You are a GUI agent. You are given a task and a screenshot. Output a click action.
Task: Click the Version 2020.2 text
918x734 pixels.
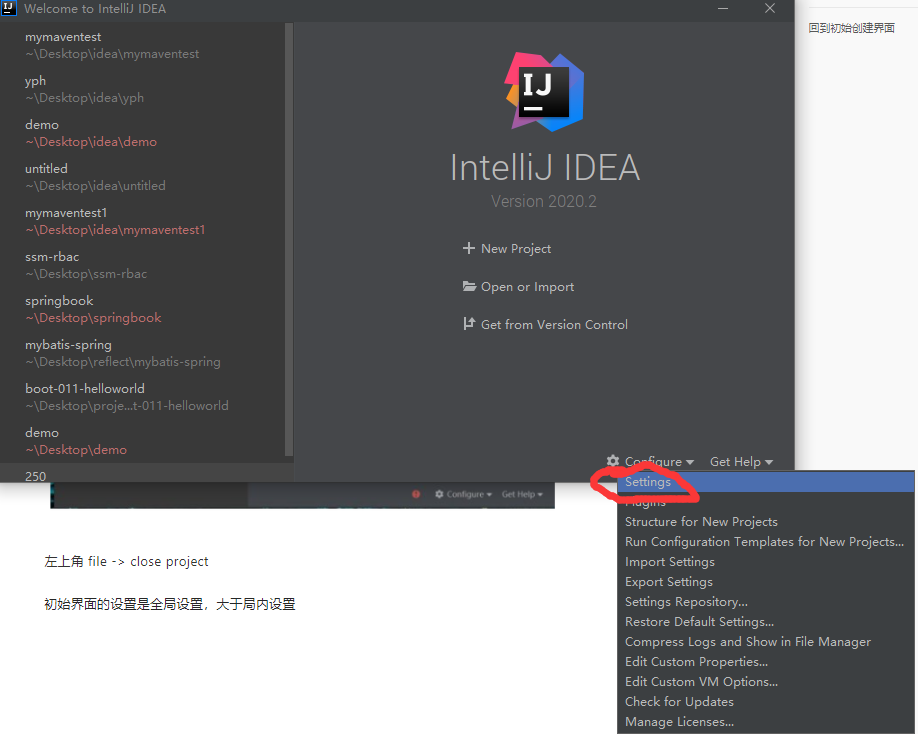[x=543, y=201]
